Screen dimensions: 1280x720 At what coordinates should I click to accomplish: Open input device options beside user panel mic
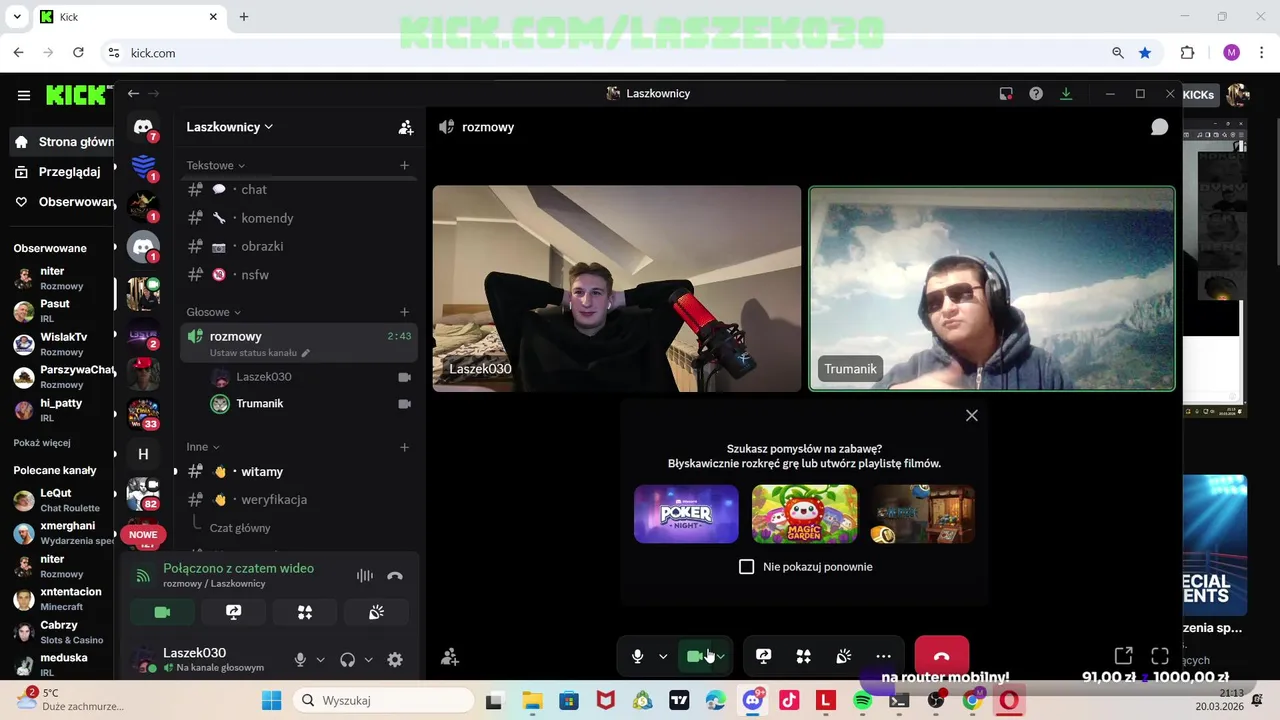coord(320,659)
